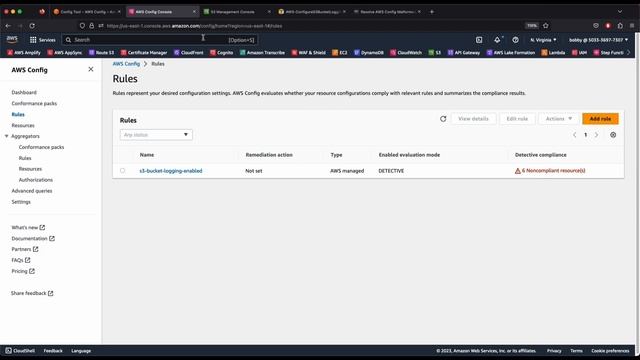Show the list of all browser tabs
Image resolution: width=640 pixels, height=360 pixels.
(x=620, y=11)
